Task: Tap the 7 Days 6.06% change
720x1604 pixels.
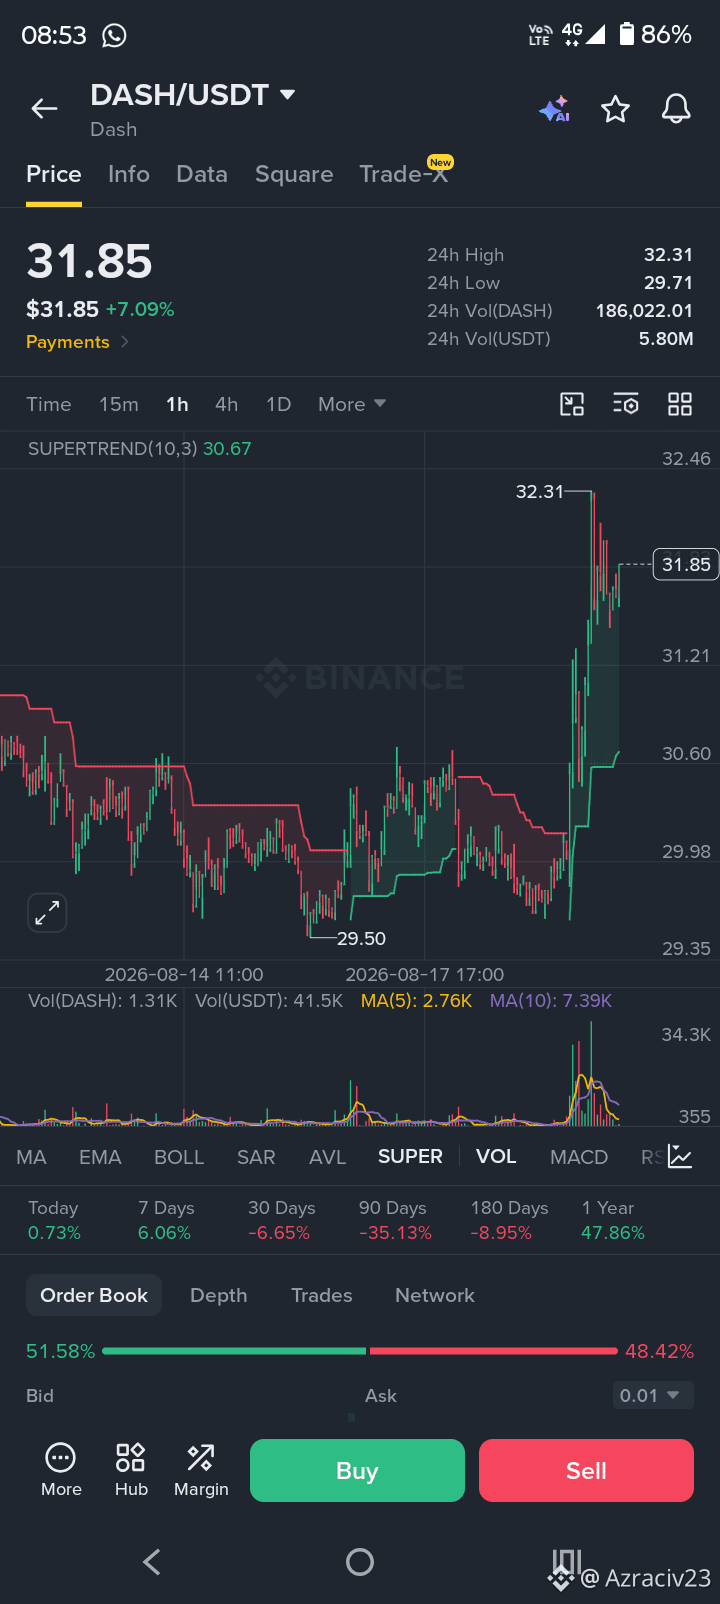Action: (165, 1220)
